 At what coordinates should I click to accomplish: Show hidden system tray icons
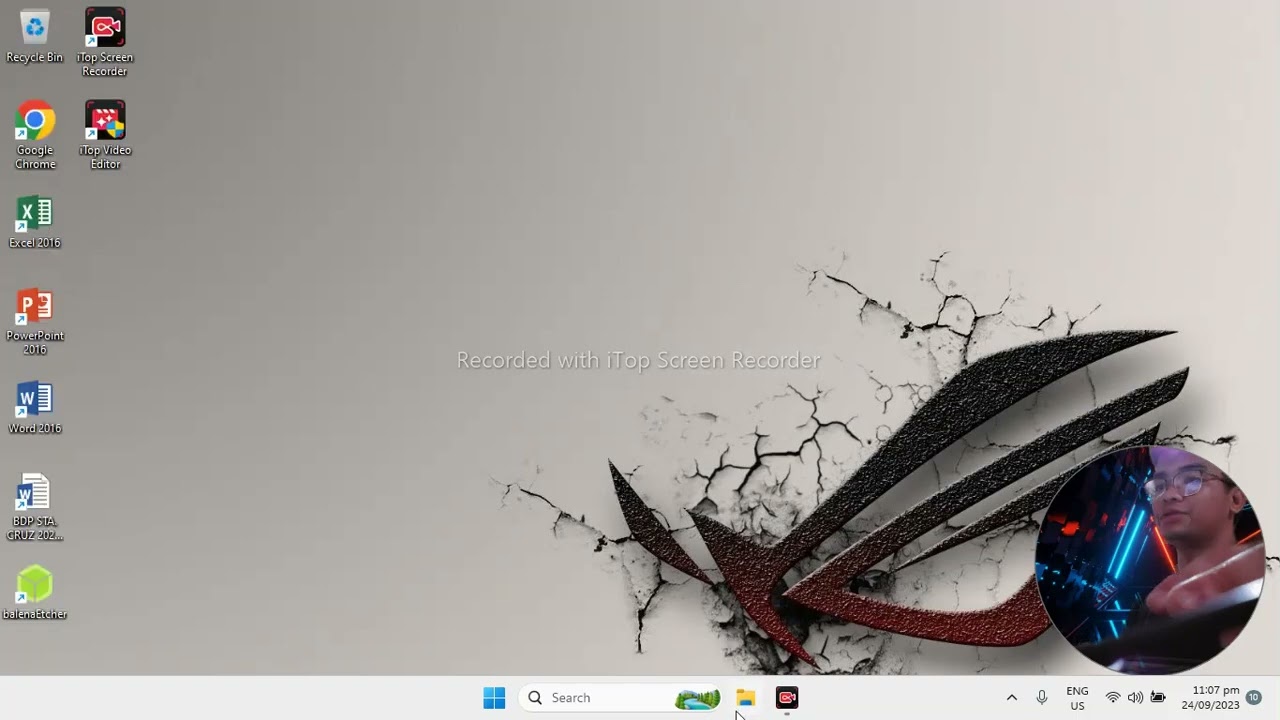[1011, 698]
